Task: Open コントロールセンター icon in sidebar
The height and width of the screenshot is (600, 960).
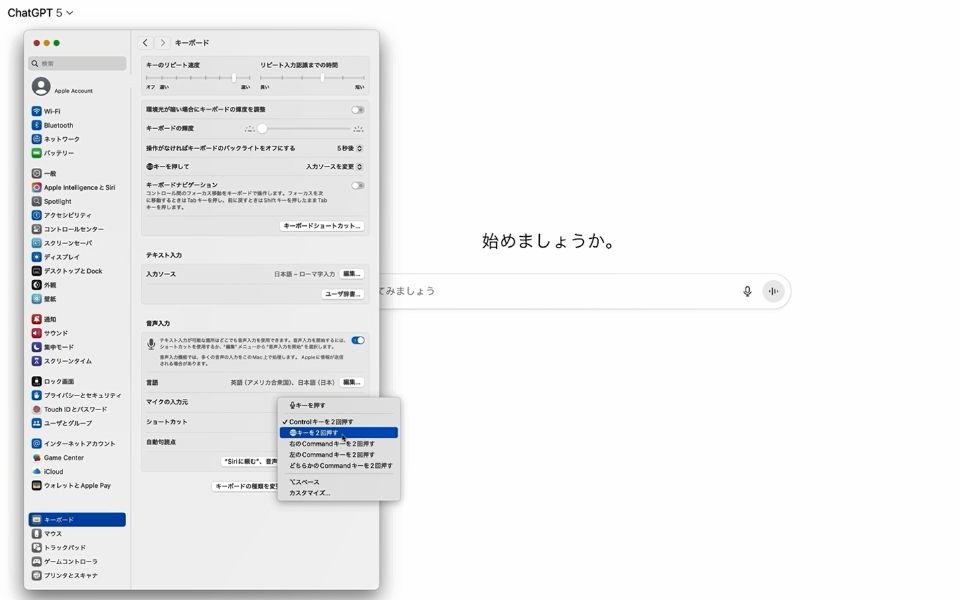Action: 37,229
